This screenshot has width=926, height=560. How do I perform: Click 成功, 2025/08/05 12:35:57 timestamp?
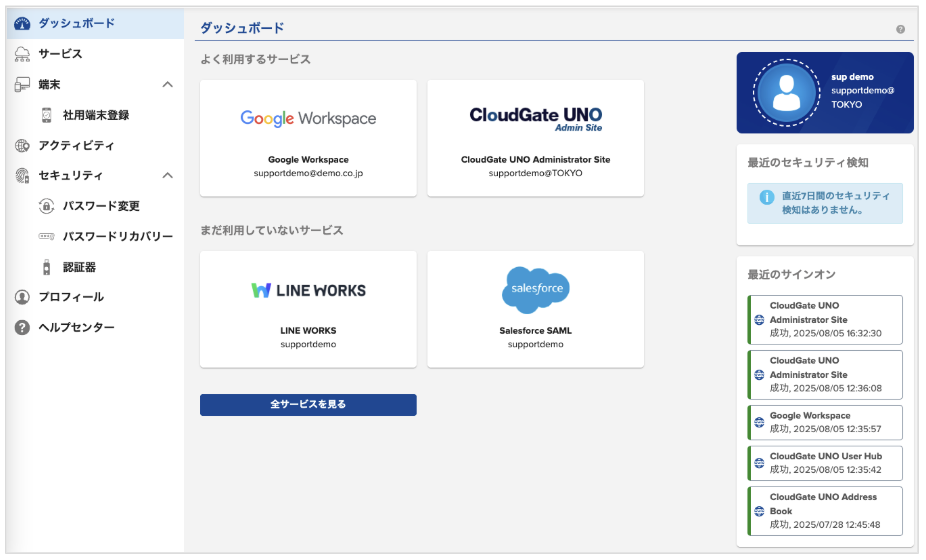pos(825,429)
